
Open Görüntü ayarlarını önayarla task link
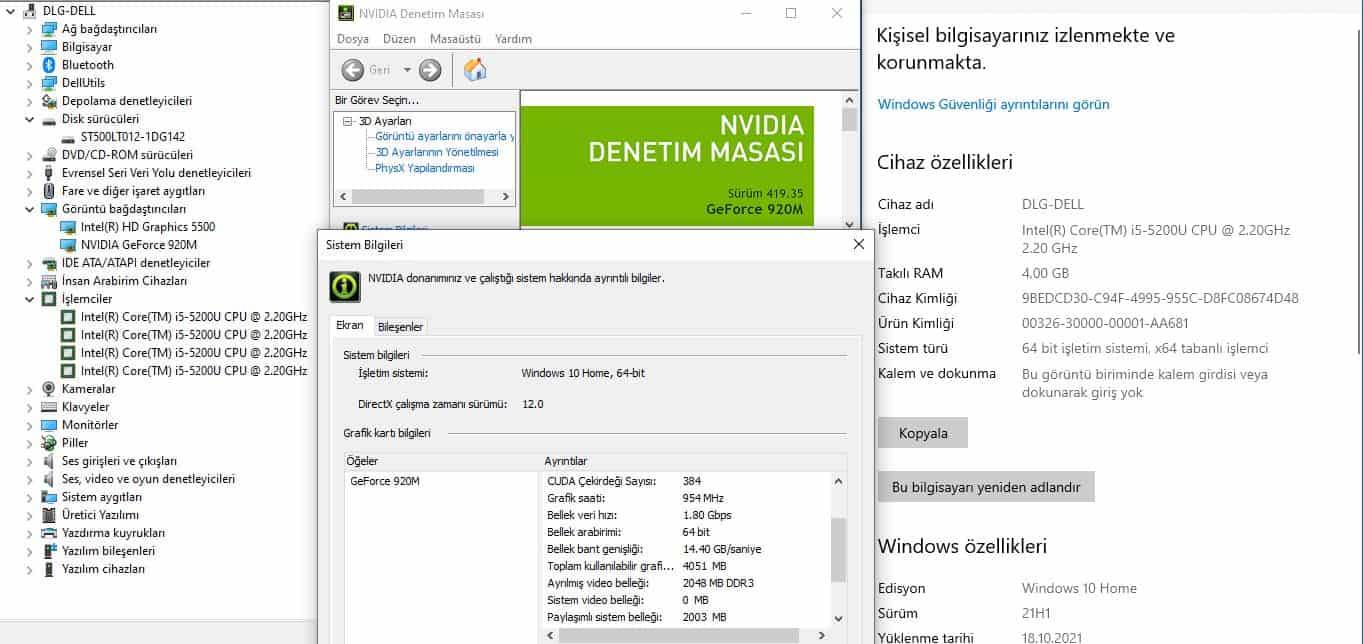[x=445, y=136]
